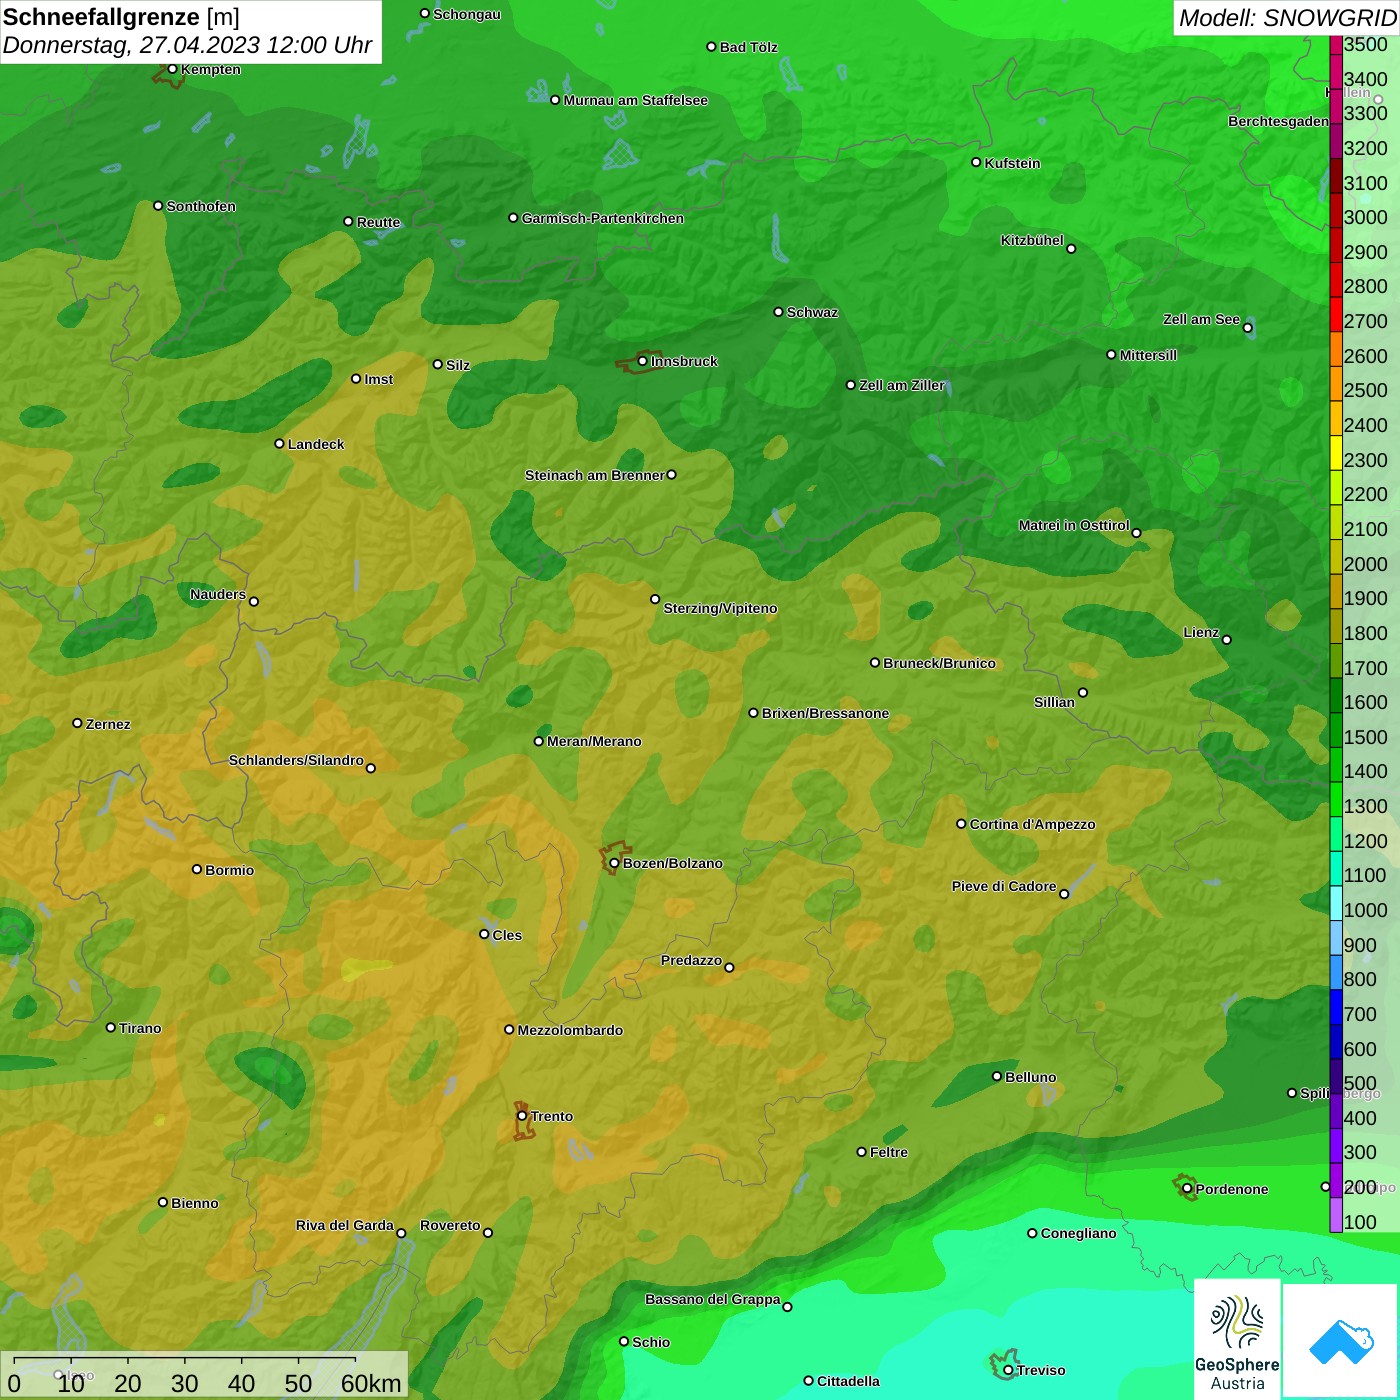The height and width of the screenshot is (1400, 1400).
Task: Click the Murnau am Staffelsee label
Action: (635, 100)
